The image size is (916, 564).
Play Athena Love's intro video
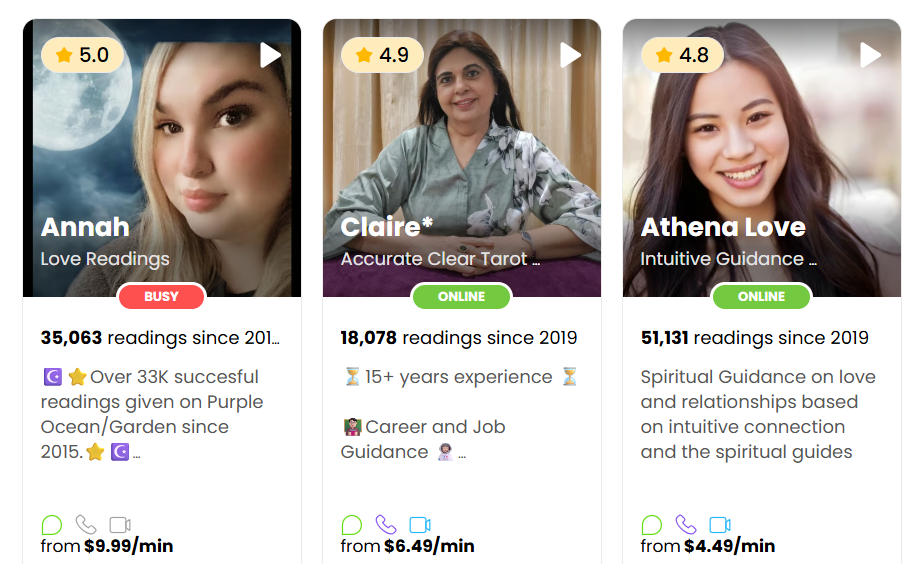870,55
